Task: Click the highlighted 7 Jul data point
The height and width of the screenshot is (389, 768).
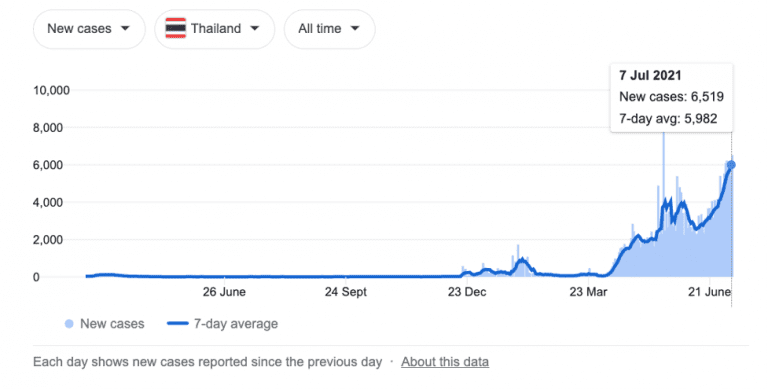Action: pyautogui.click(x=731, y=165)
